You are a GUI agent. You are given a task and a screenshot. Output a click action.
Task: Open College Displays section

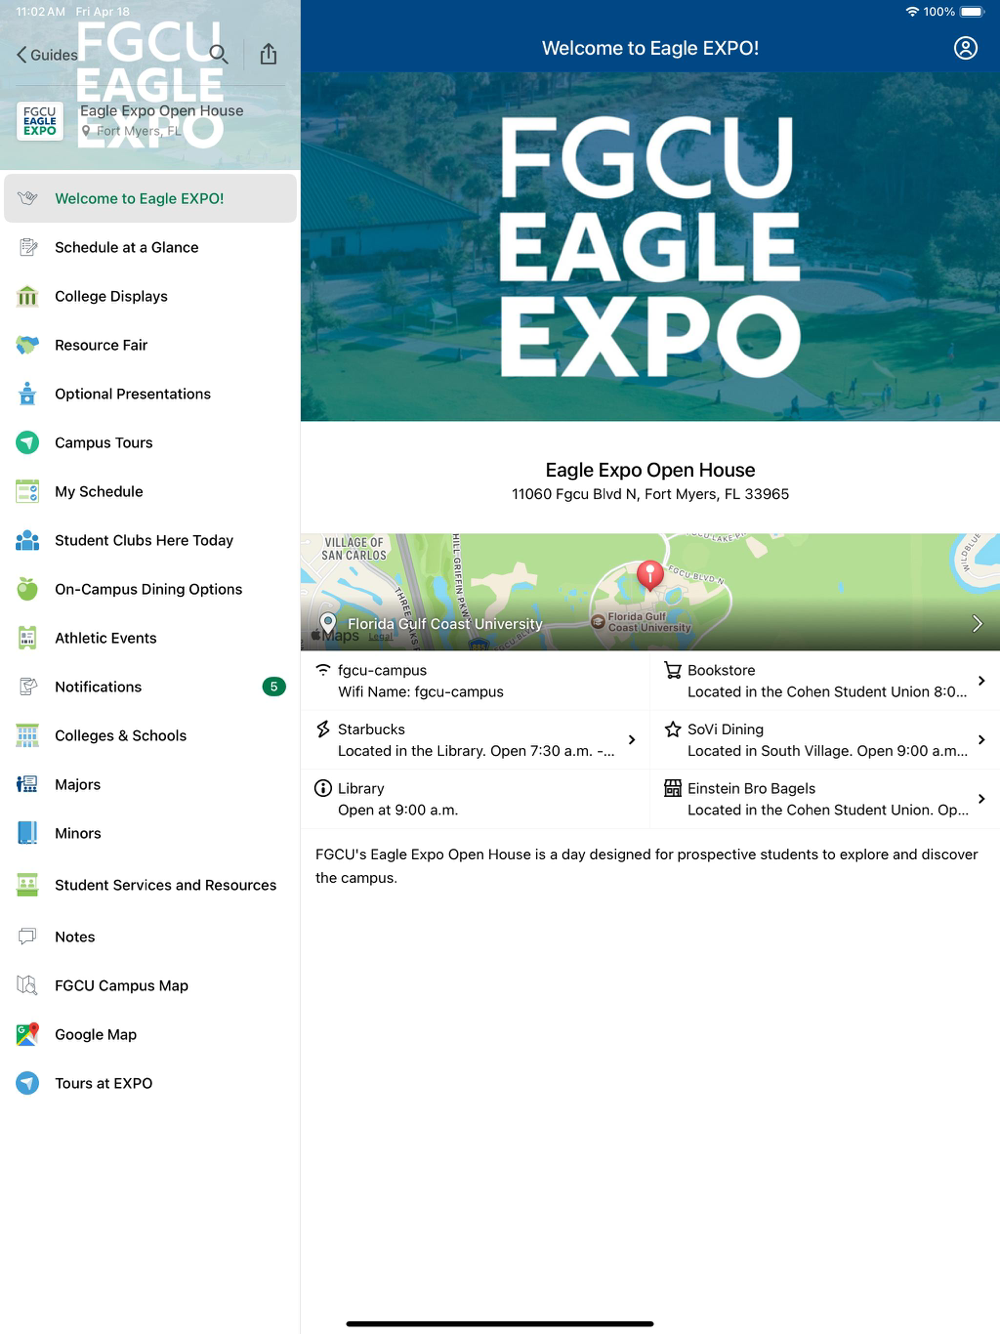pyautogui.click(x=150, y=296)
